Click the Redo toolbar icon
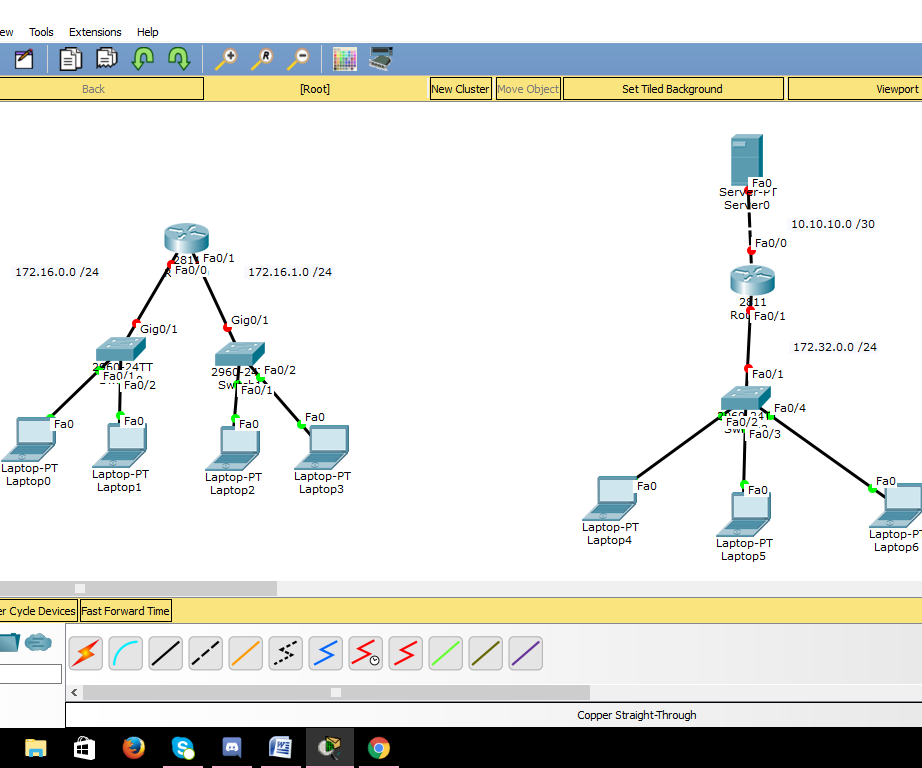Viewport: 922px width, 768px height. pyautogui.click(x=179, y=58)
